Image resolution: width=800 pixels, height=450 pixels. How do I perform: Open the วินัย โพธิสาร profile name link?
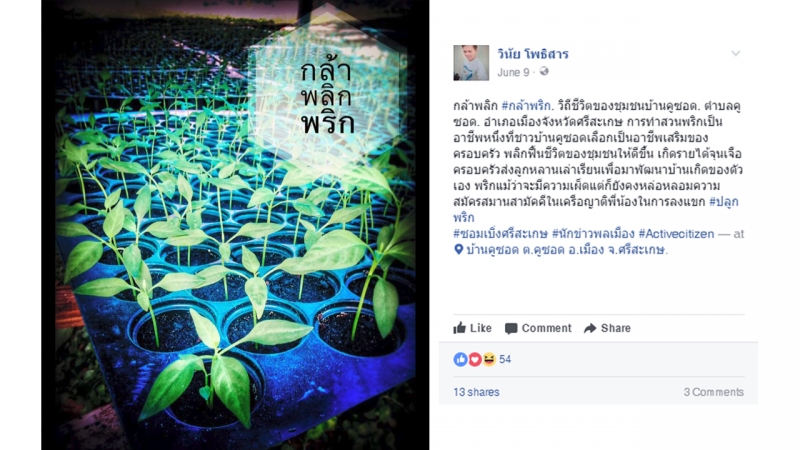click(533, 54)
